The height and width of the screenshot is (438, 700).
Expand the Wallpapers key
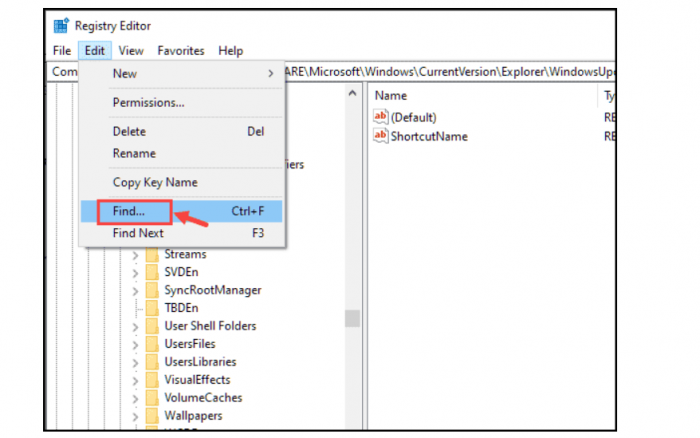(135, 416)
